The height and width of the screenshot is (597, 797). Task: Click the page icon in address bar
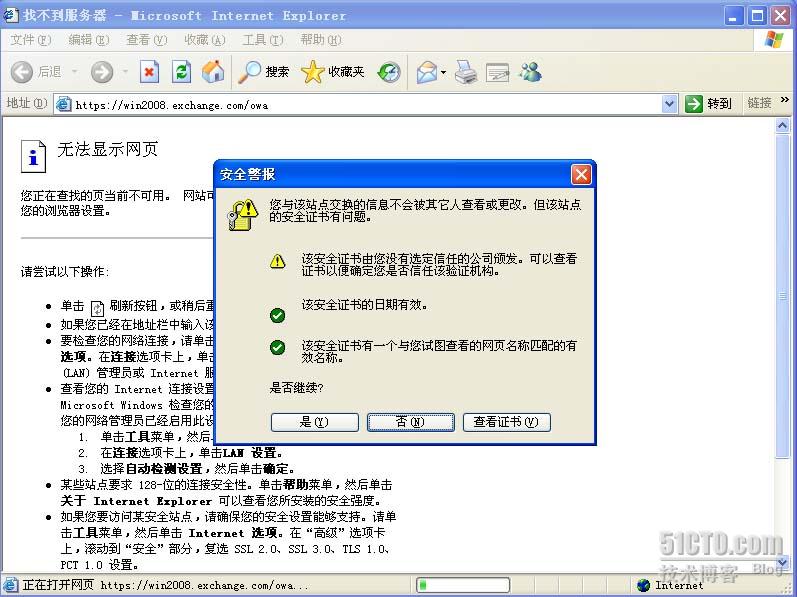64,104
